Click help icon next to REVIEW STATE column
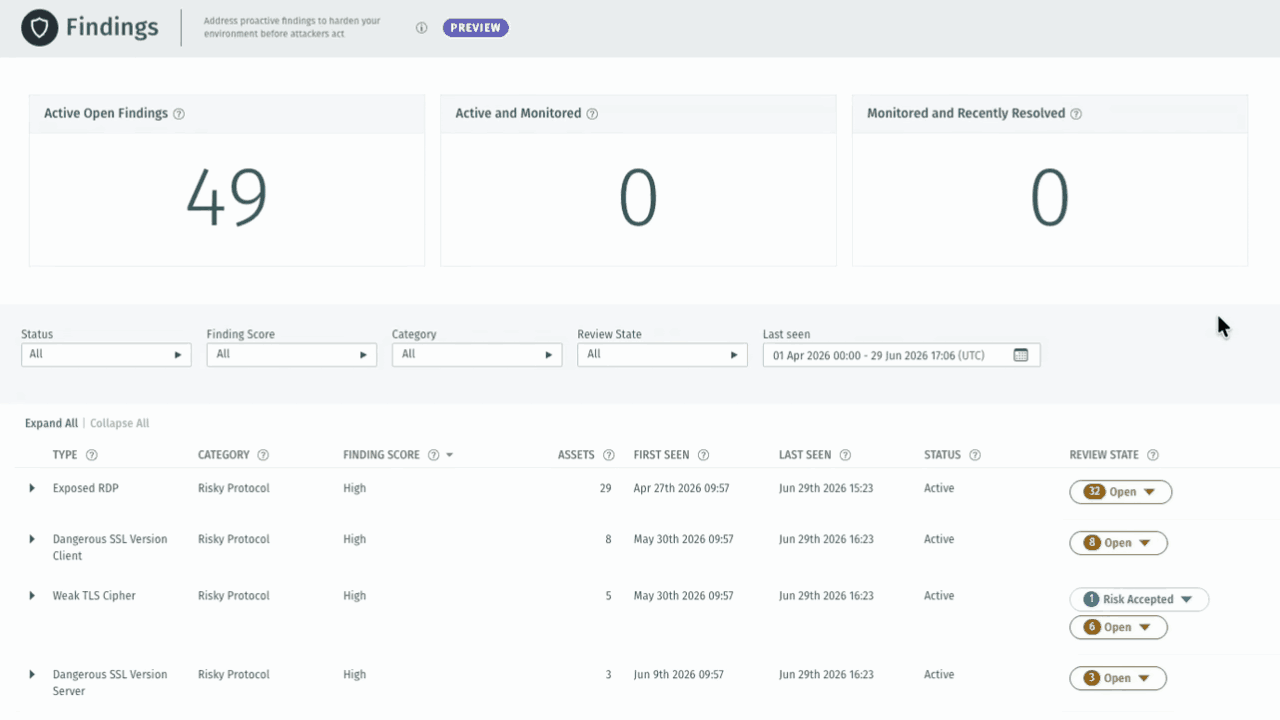 point(1153,455)
